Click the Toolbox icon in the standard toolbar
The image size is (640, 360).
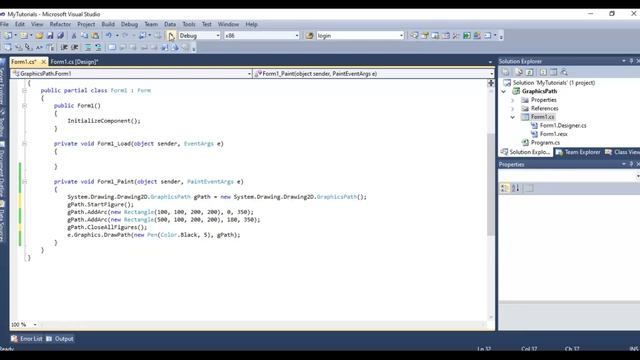[456, 36]
